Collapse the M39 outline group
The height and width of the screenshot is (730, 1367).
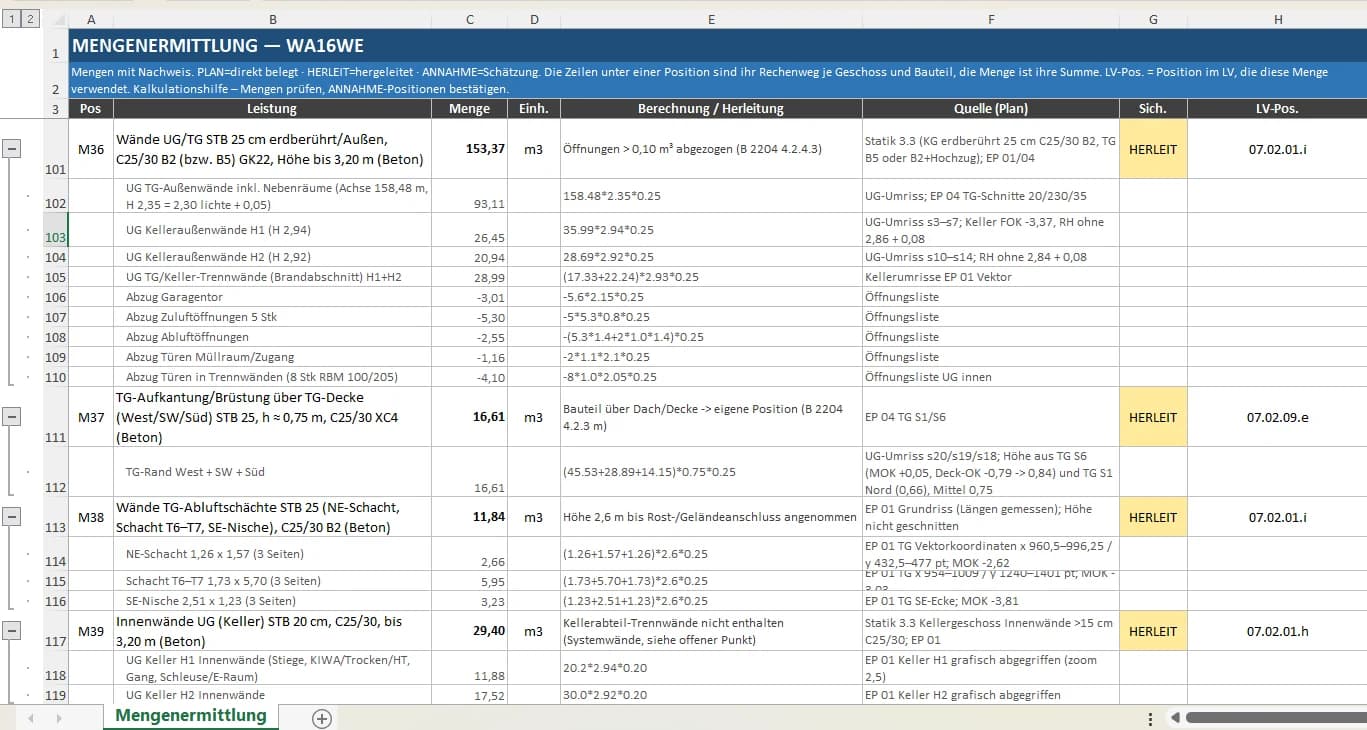pyautogui.click(x=12, y=631)
